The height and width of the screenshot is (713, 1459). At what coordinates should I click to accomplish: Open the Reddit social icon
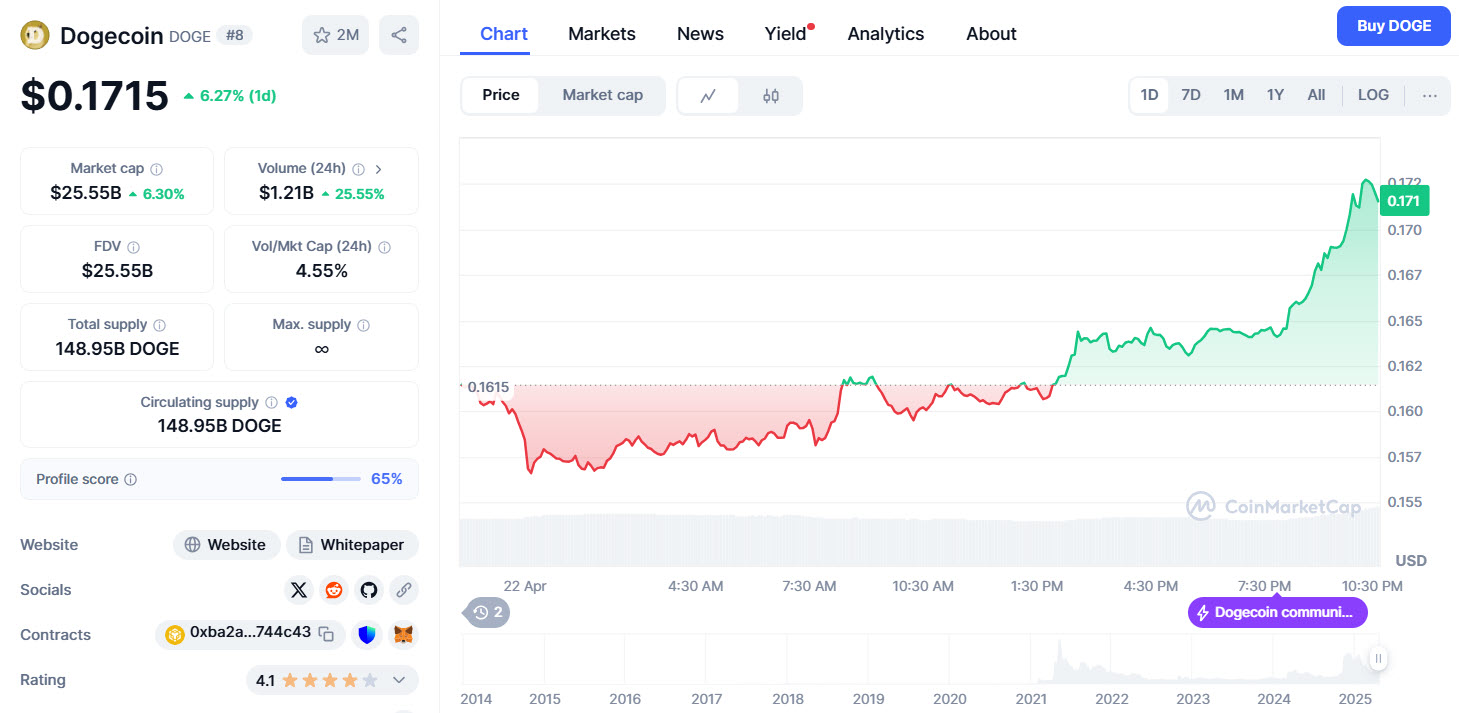click(334, 590)
